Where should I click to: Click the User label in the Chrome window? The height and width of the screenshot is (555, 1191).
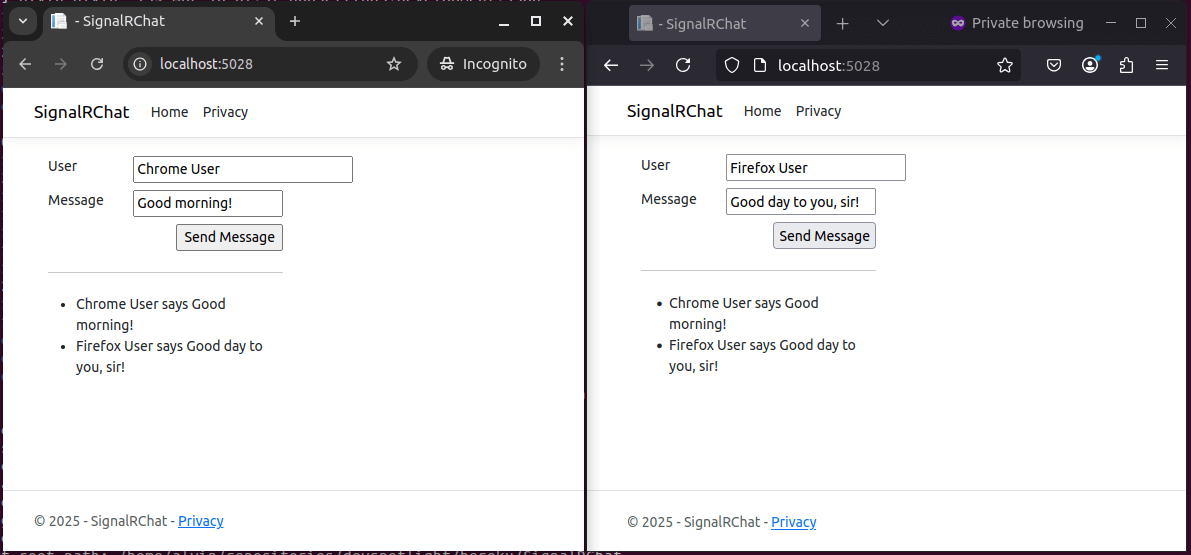62,166
